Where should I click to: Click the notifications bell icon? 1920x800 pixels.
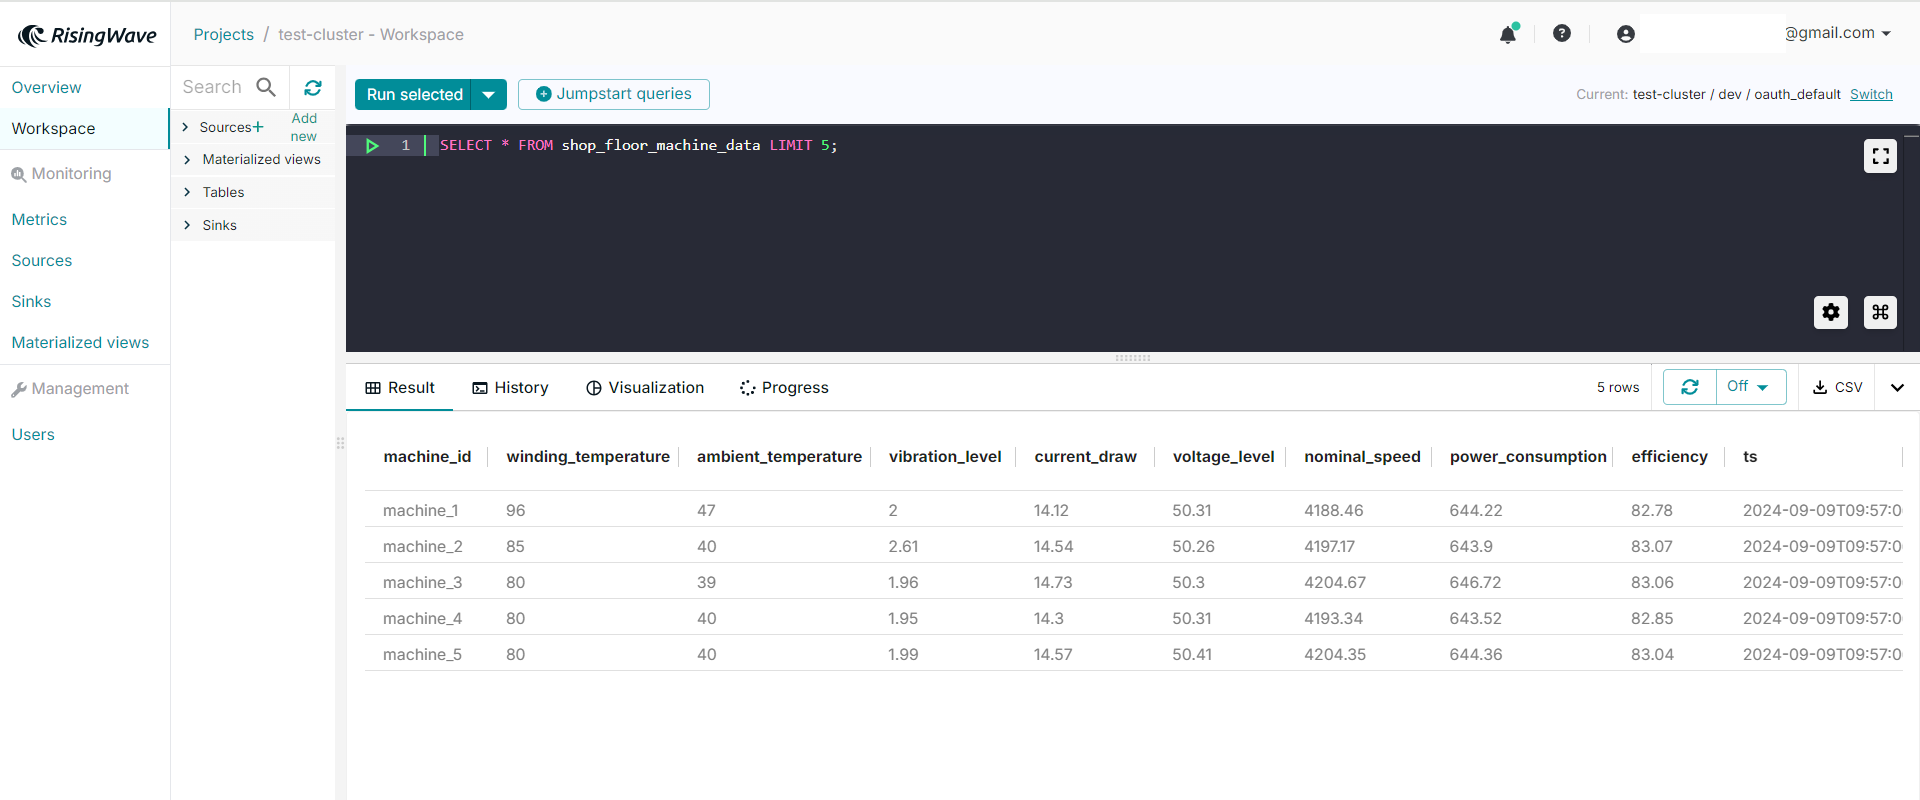pos(1507,35)
